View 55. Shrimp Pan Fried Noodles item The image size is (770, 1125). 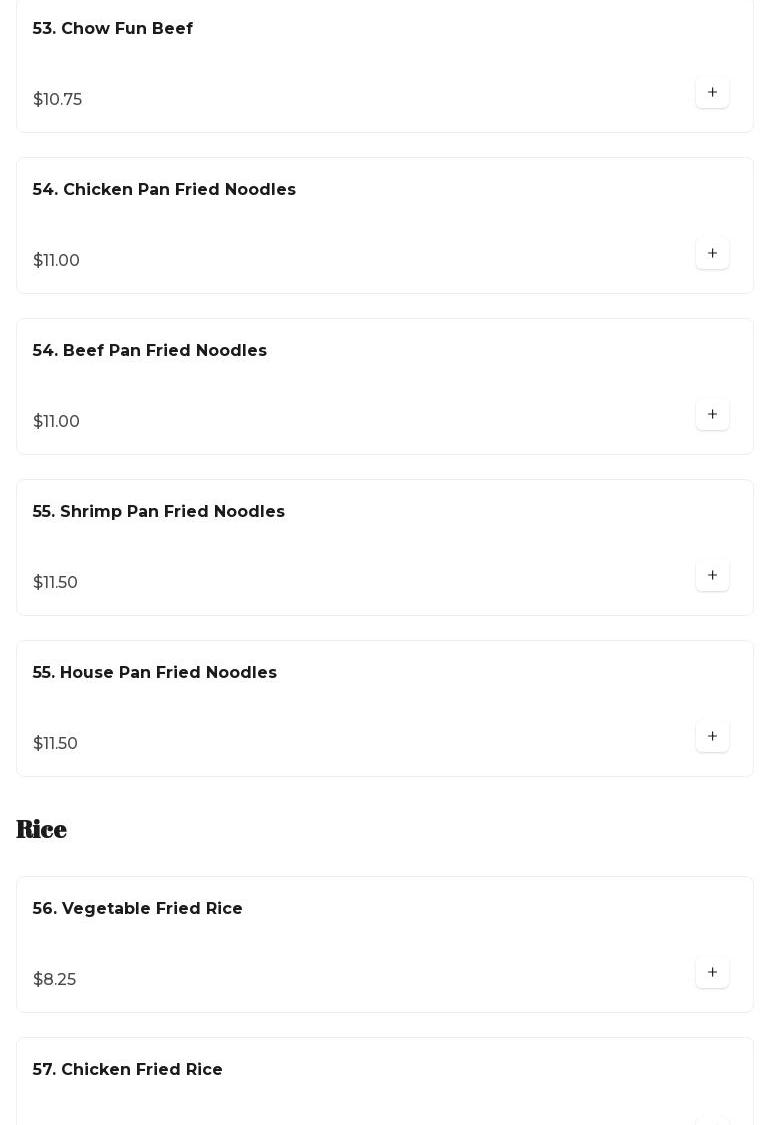(159, 512)
